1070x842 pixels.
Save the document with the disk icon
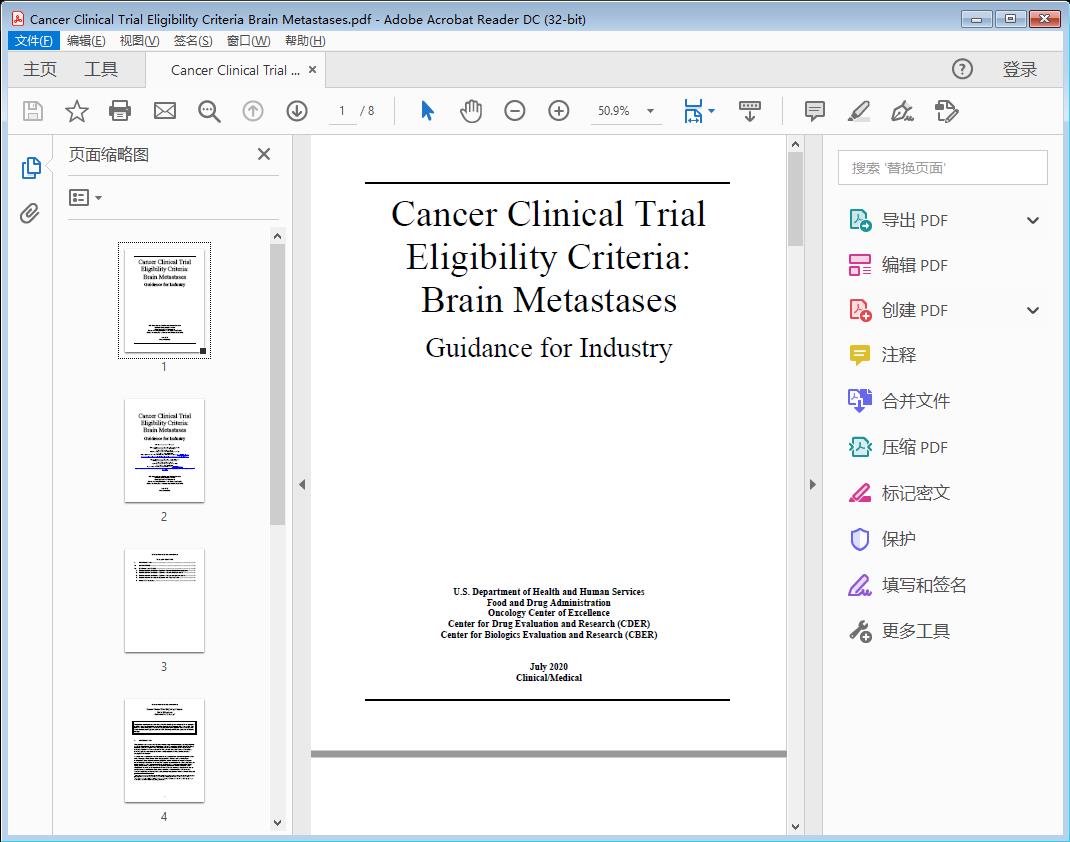[31, 110]
